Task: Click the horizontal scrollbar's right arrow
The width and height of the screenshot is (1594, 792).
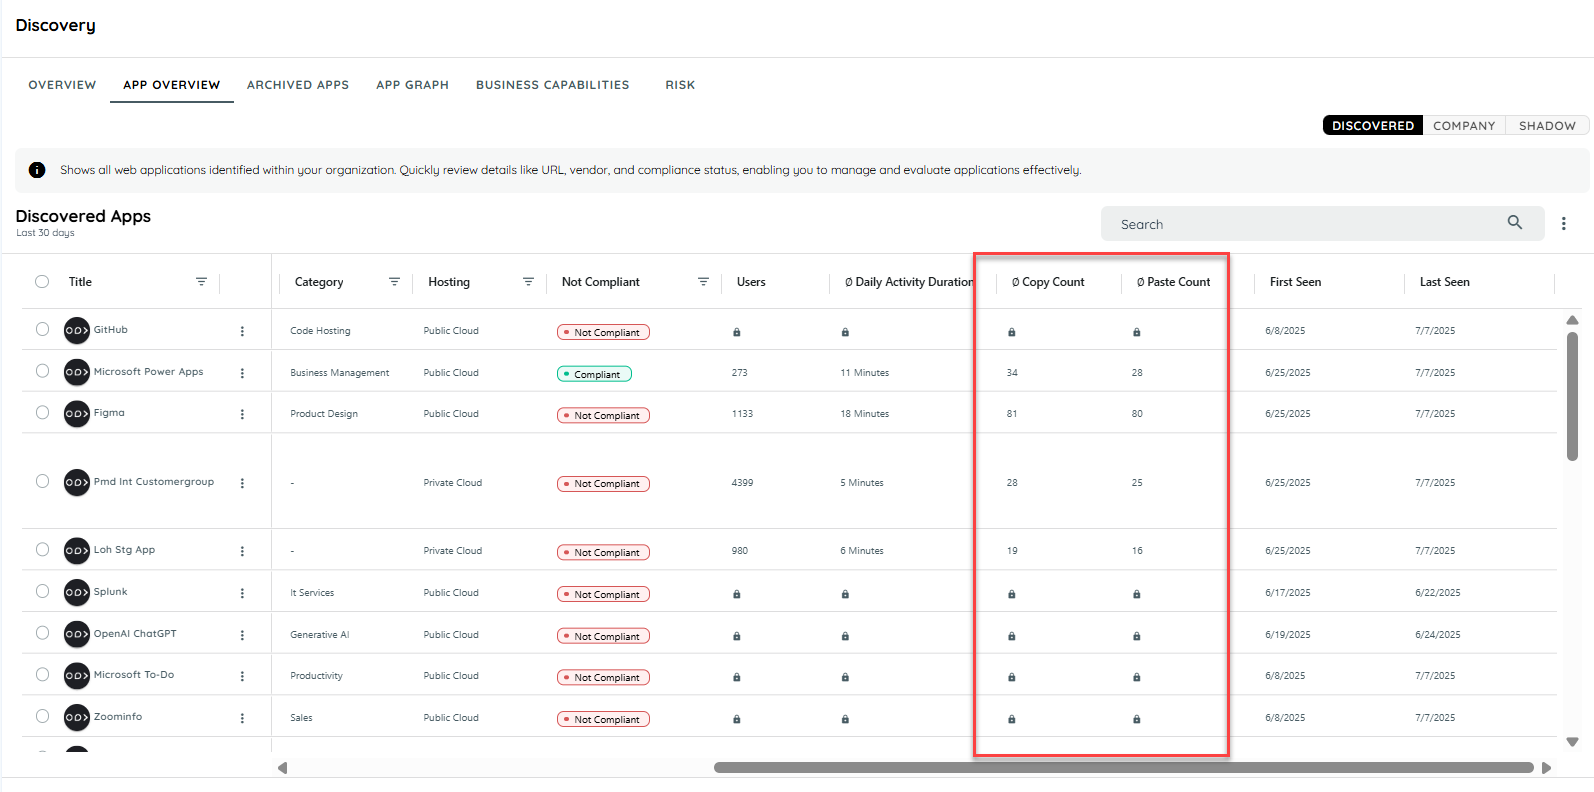Action: (x=1547, y=768)
